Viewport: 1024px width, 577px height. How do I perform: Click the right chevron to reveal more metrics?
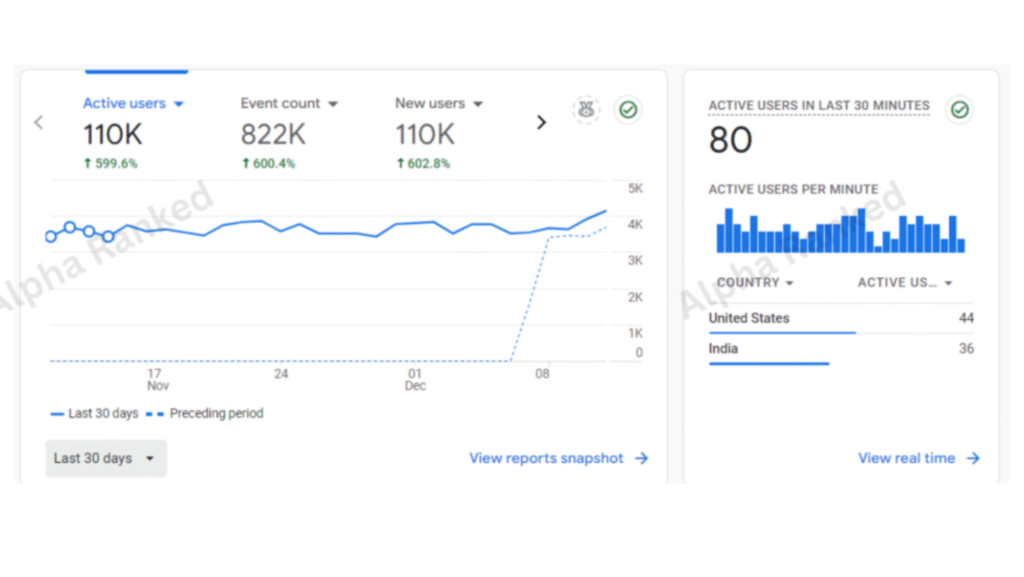(541, 121)
